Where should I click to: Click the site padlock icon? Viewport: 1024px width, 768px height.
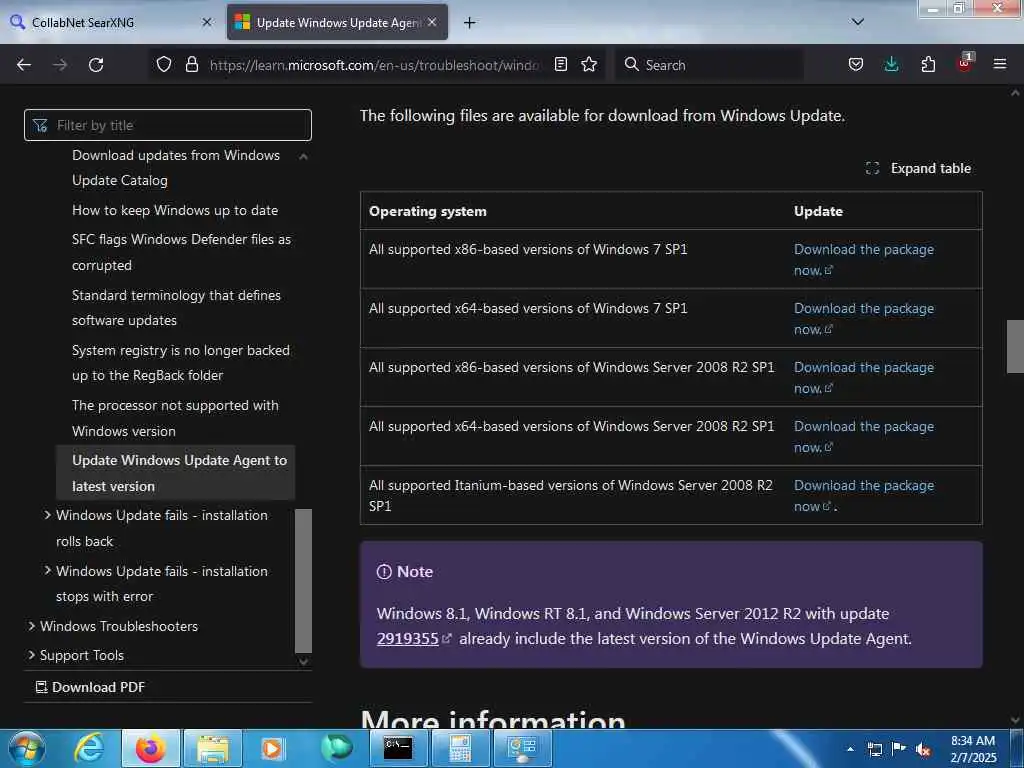(x=191, y=64)
